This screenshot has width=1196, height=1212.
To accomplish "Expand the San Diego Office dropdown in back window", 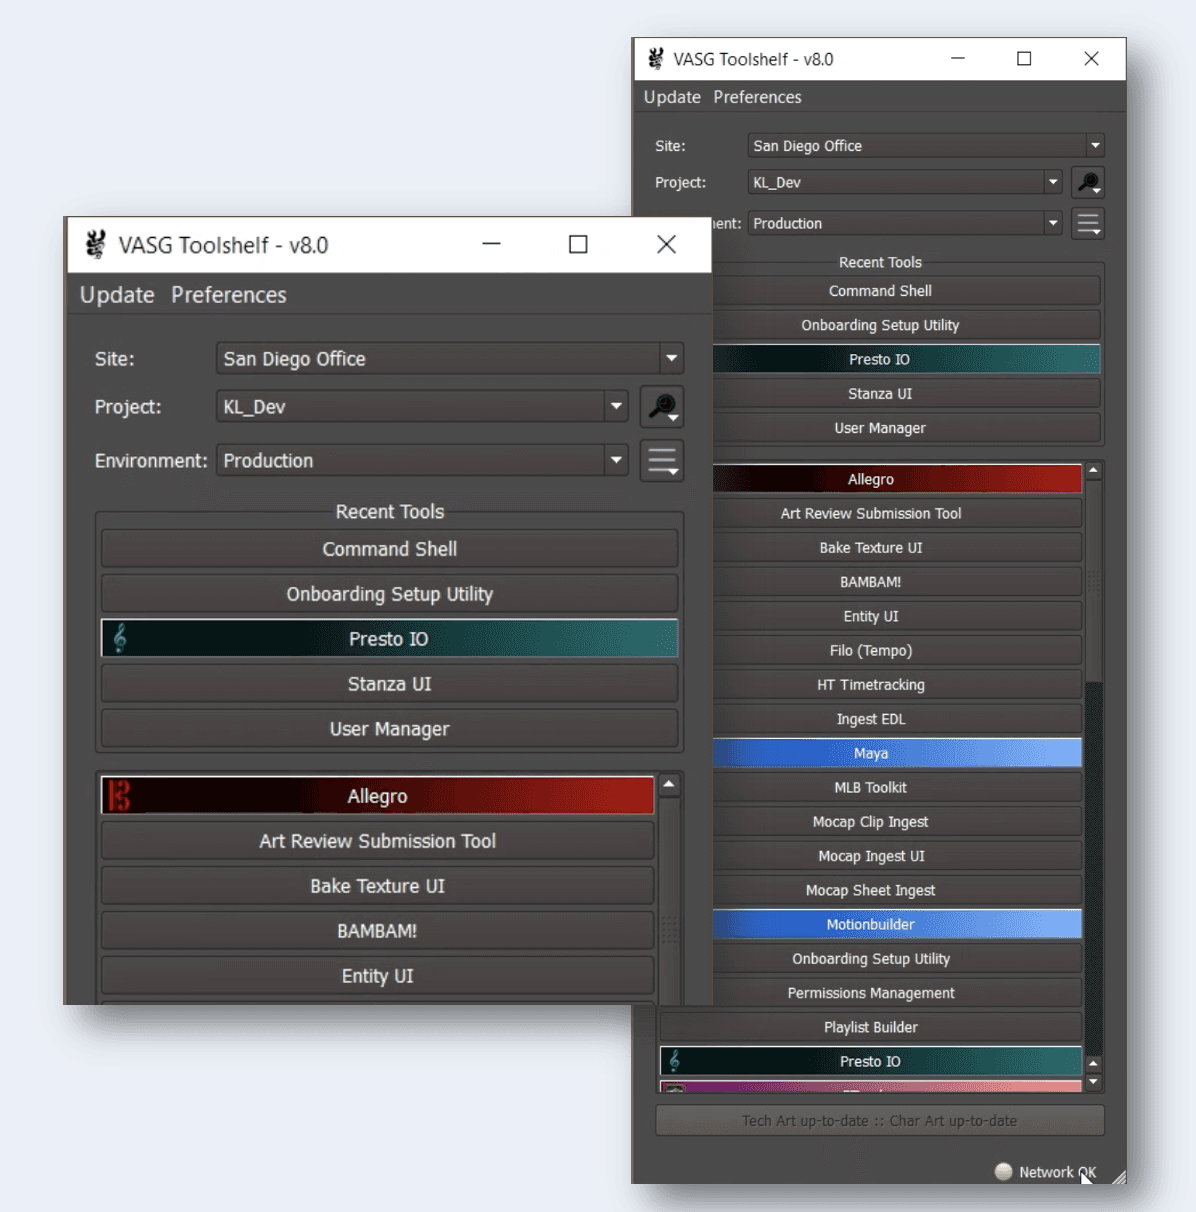I will pos(1095,146).
